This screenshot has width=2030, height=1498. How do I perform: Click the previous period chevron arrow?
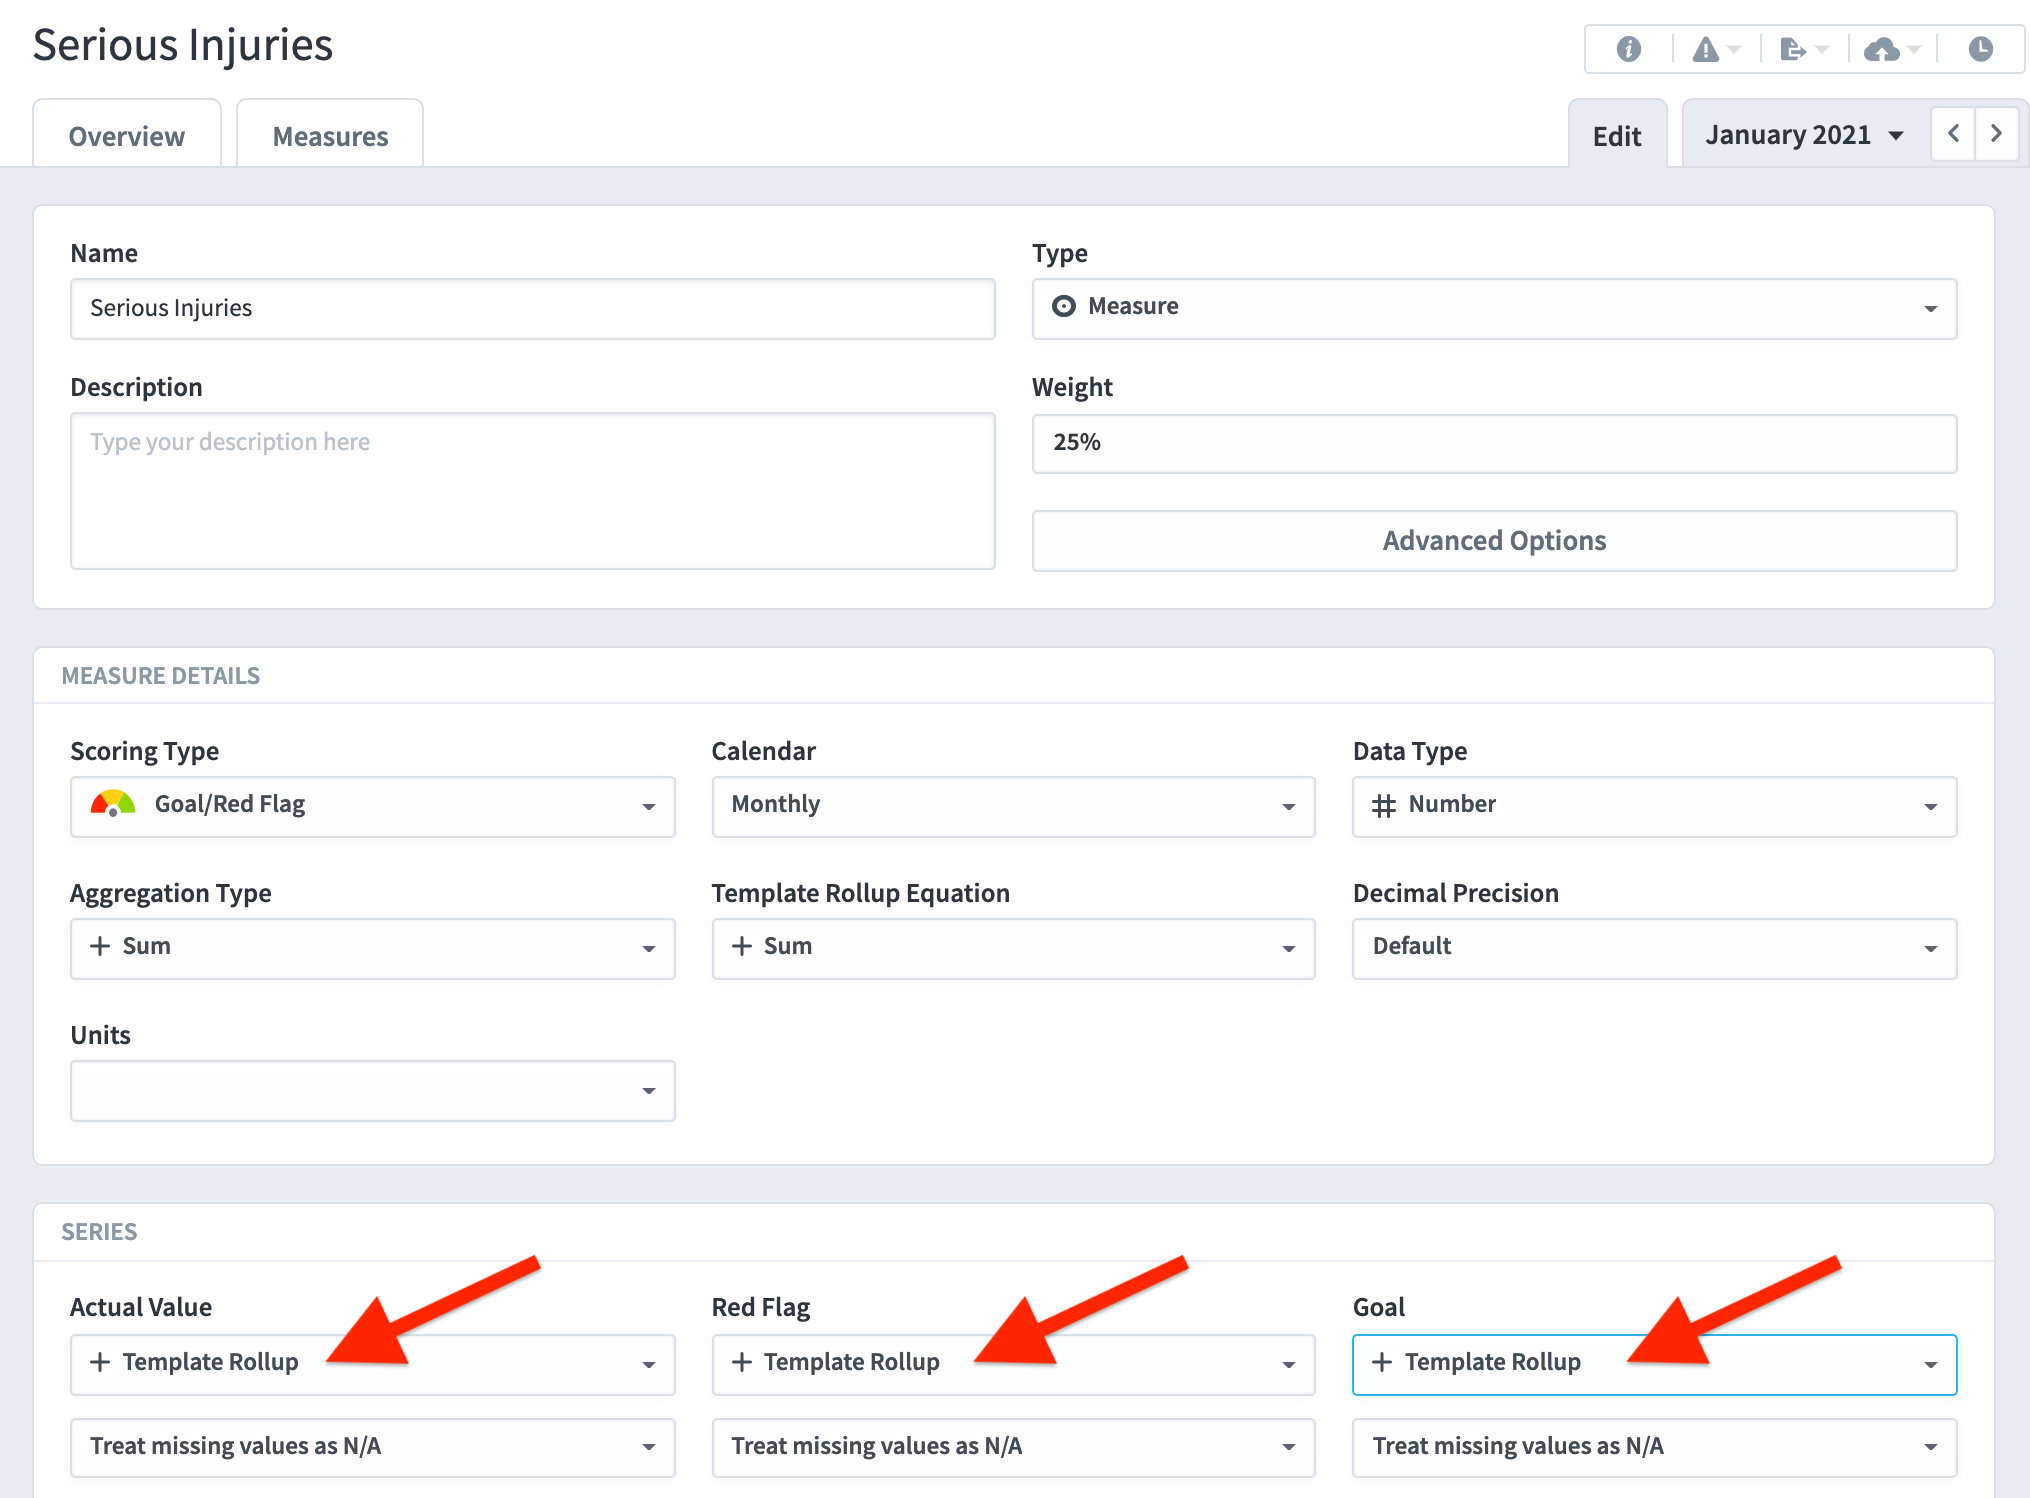pyautogui.click(x=1952, y=133)
